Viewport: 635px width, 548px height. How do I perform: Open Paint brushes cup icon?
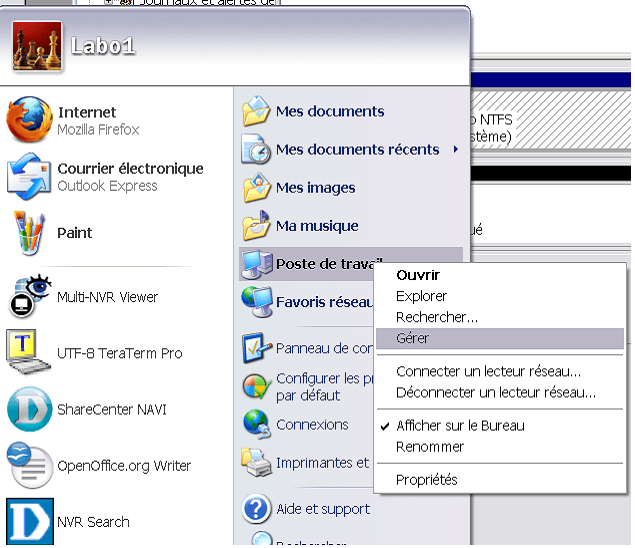click(28, 233)
